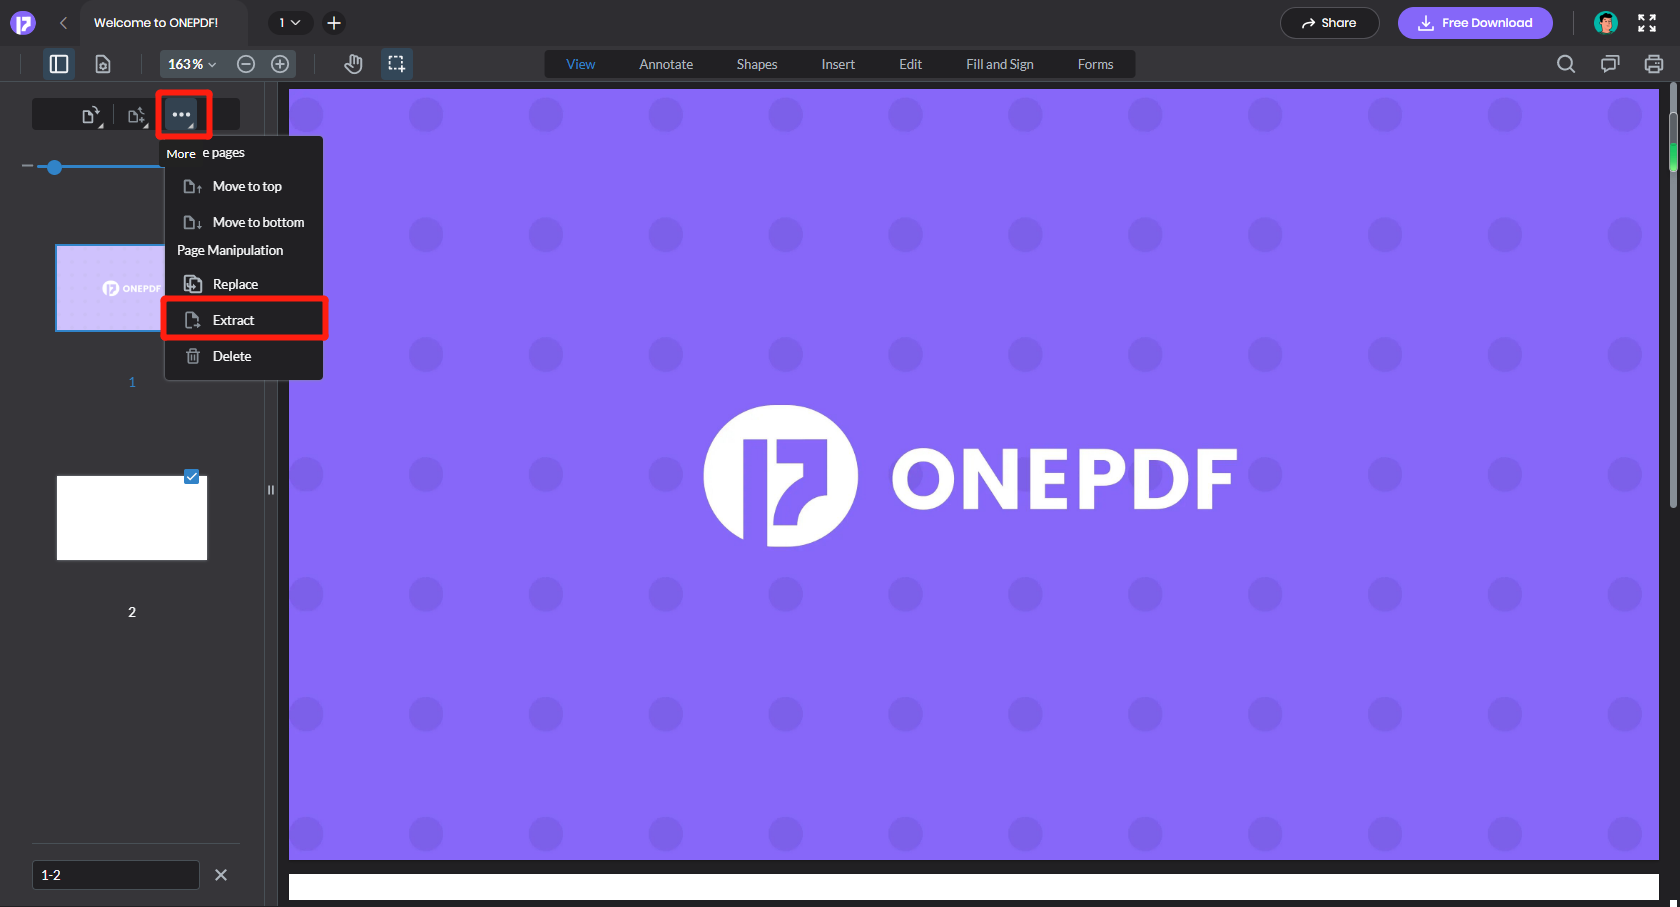
Task: Open the comments panel icon
Action: click(x=1610, y=64)
